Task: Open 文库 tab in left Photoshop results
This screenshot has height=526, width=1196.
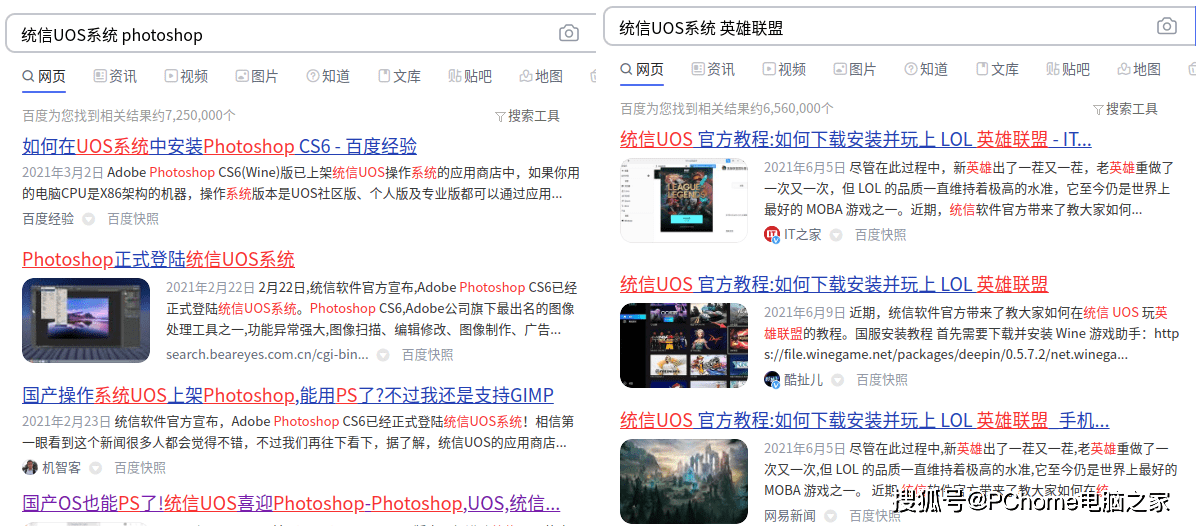Action: tap(400, 76)
